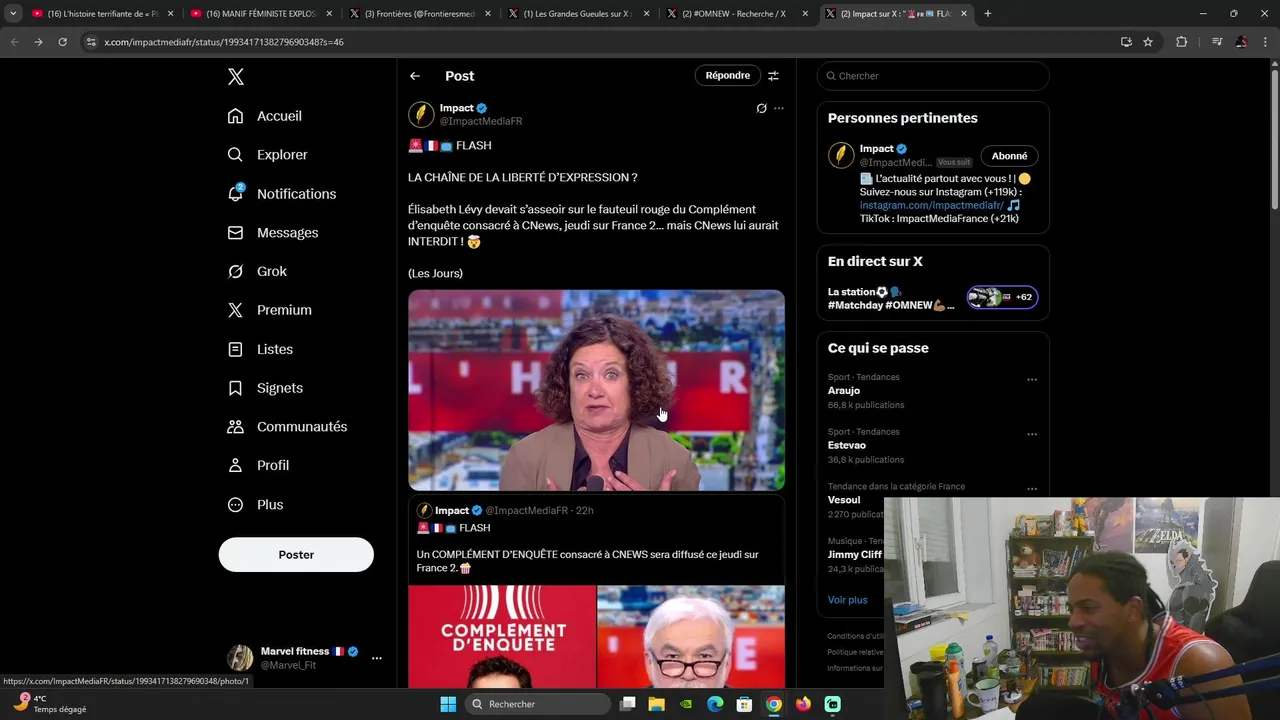Click the weather widget on taskbar
Screen dimensions: 1280x720
[x=50, y=704]
